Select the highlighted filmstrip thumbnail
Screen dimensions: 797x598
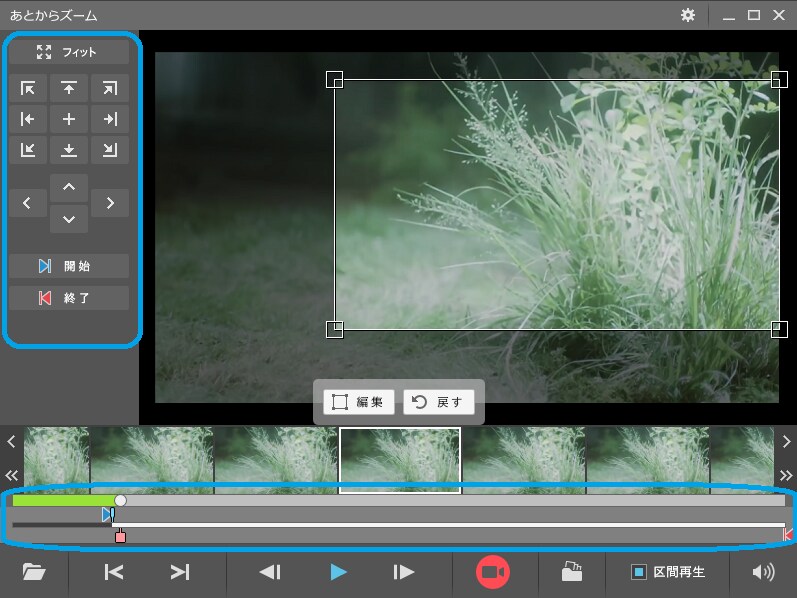400,460
